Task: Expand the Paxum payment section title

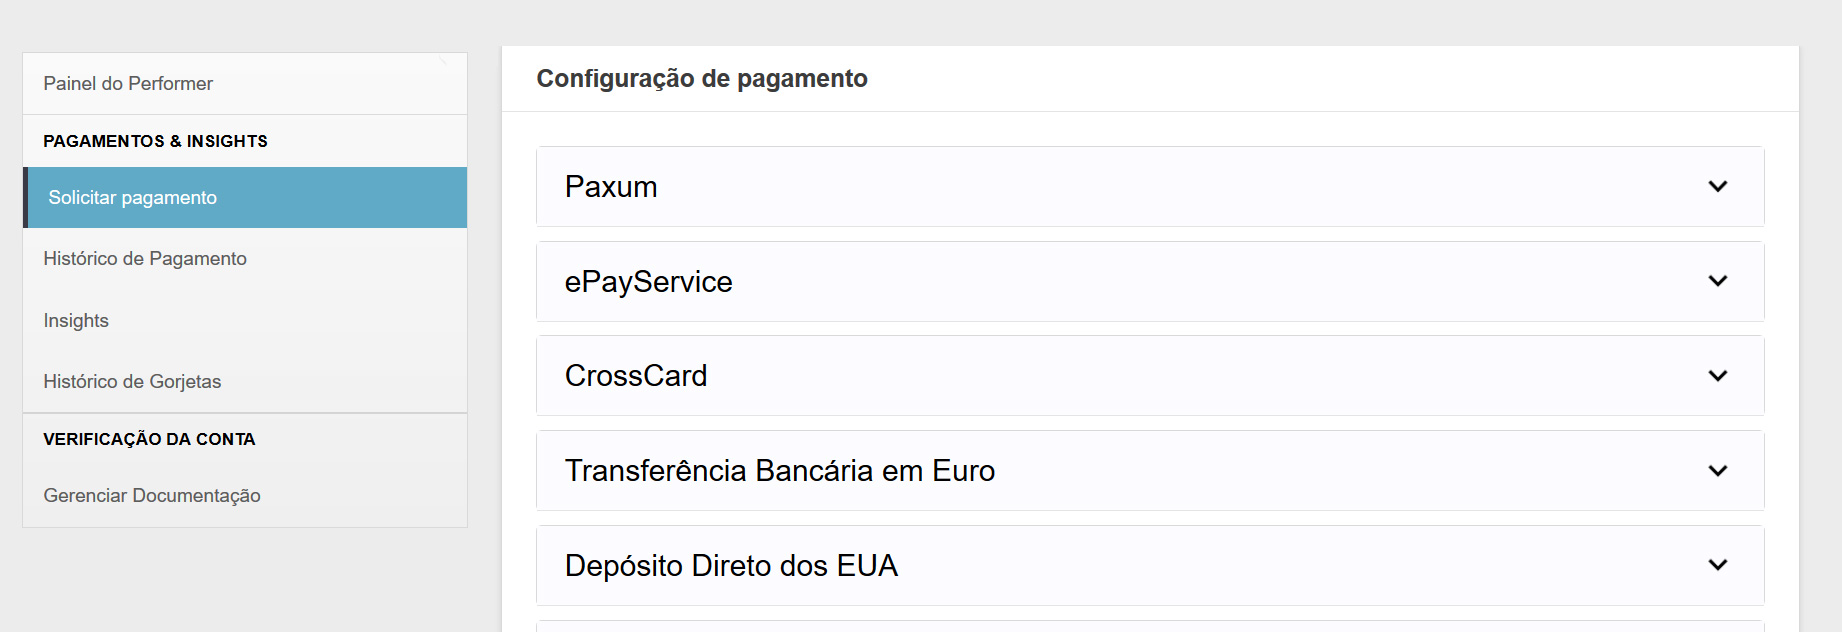Action: click(611, 187)
